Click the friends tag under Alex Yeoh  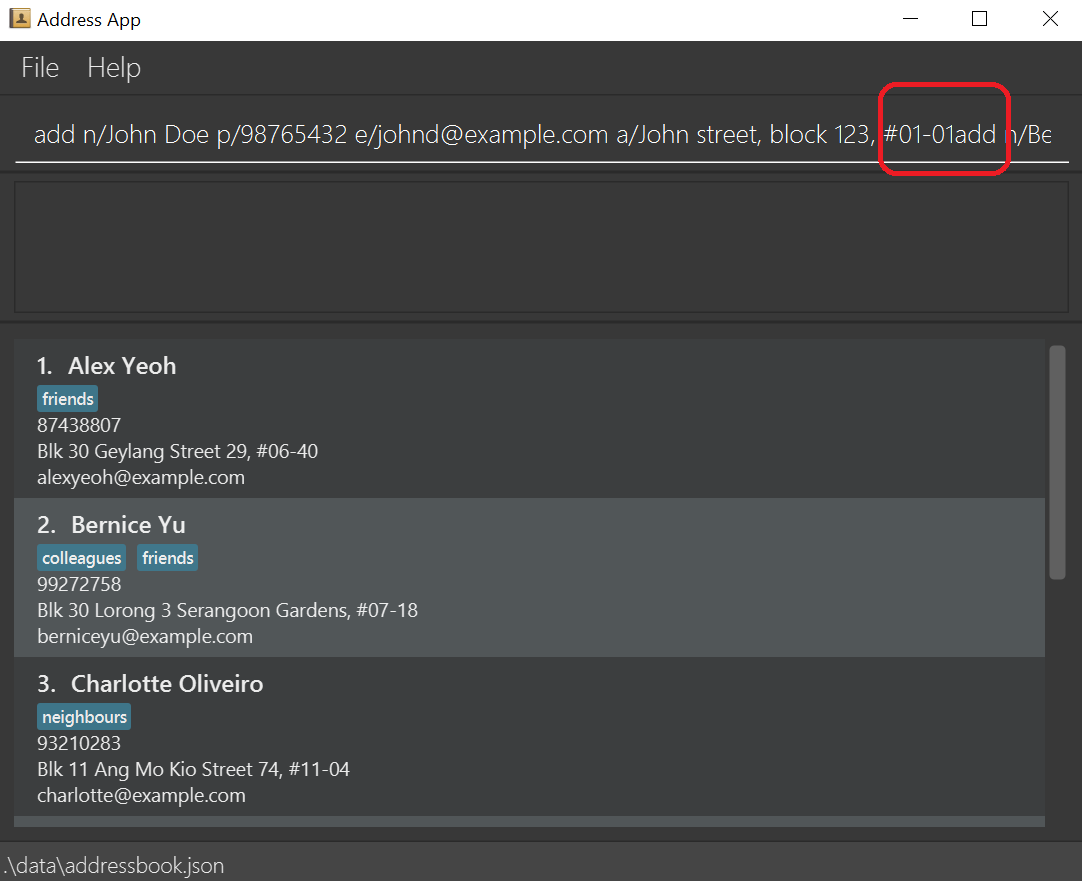point(68,399)
